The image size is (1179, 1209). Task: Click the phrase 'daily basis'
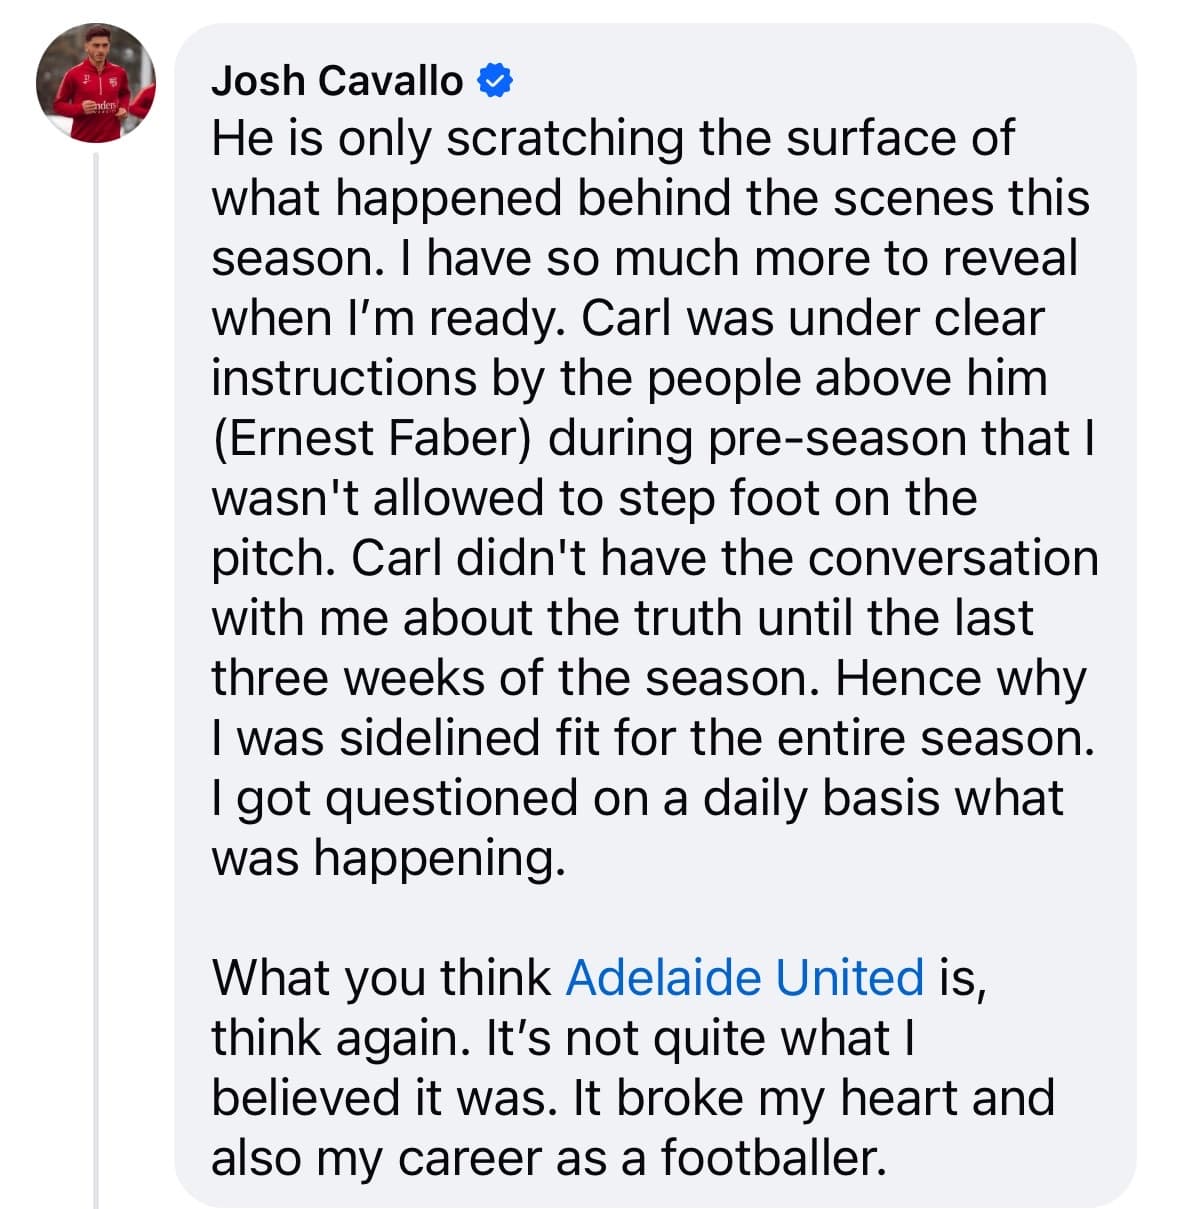coord(870,799)
